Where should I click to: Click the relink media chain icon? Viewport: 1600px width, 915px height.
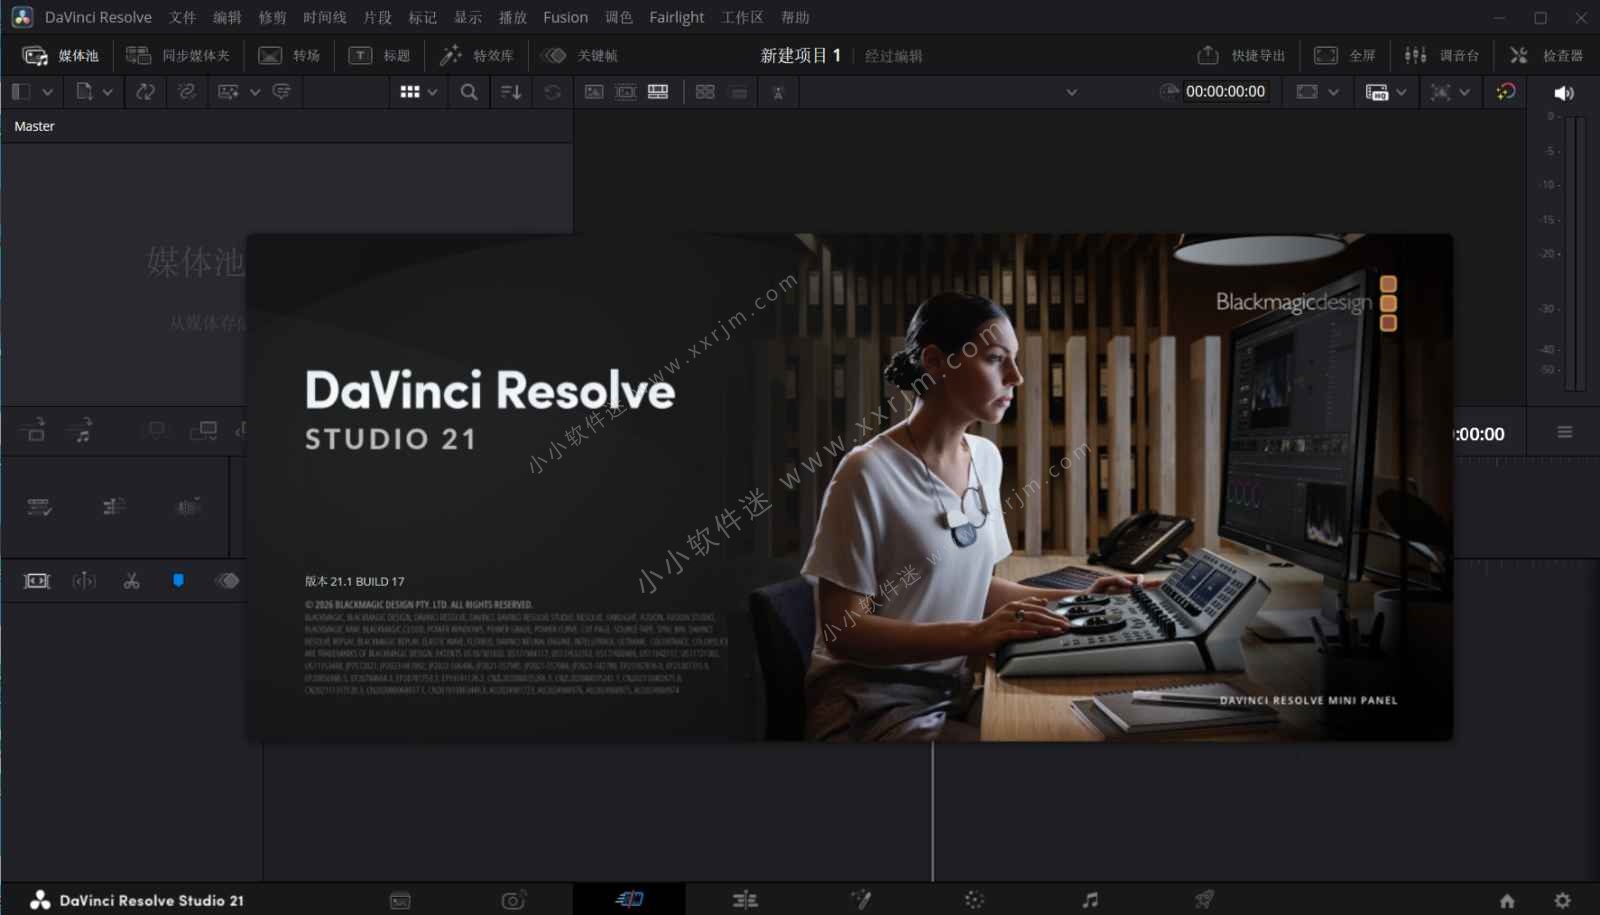[187, 92]
